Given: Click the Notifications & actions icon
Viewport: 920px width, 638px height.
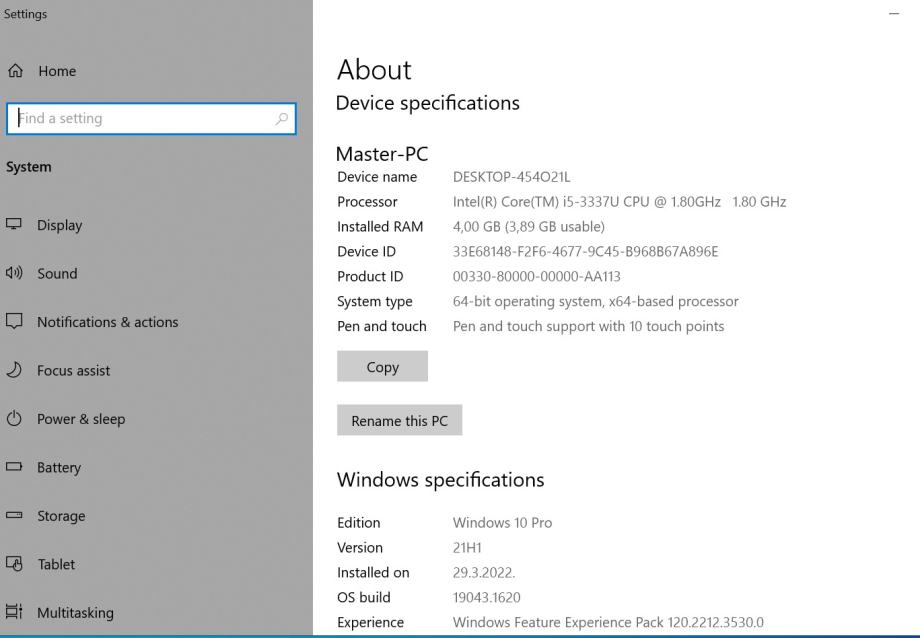Looking at the screenshot, I should (14, 322).
